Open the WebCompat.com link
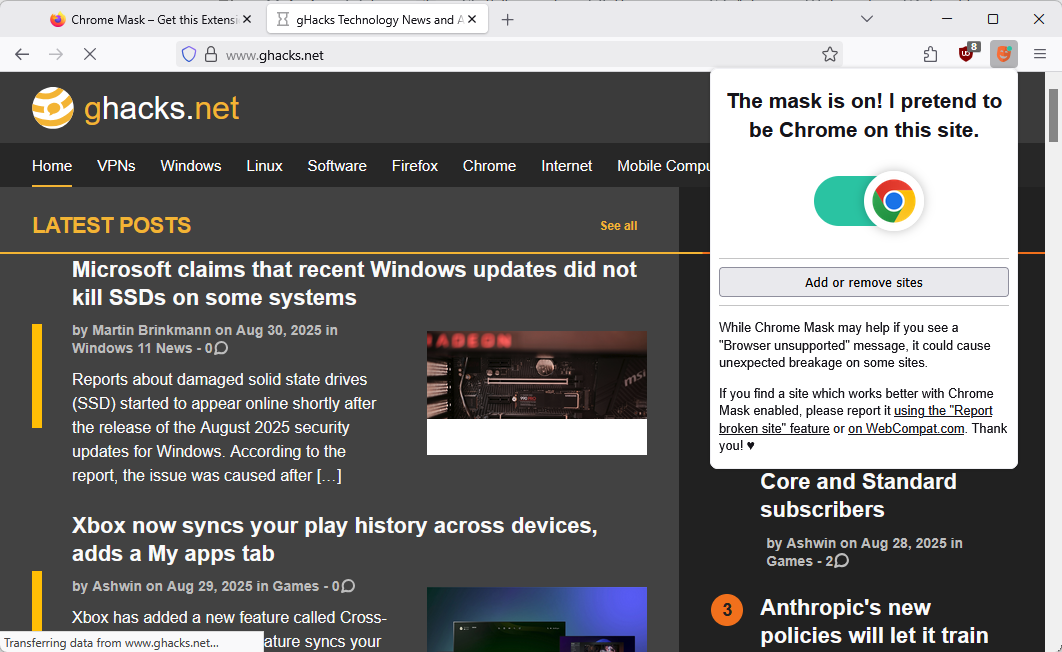The width and height of the screenshot is (1062, 652). [906, 429]
